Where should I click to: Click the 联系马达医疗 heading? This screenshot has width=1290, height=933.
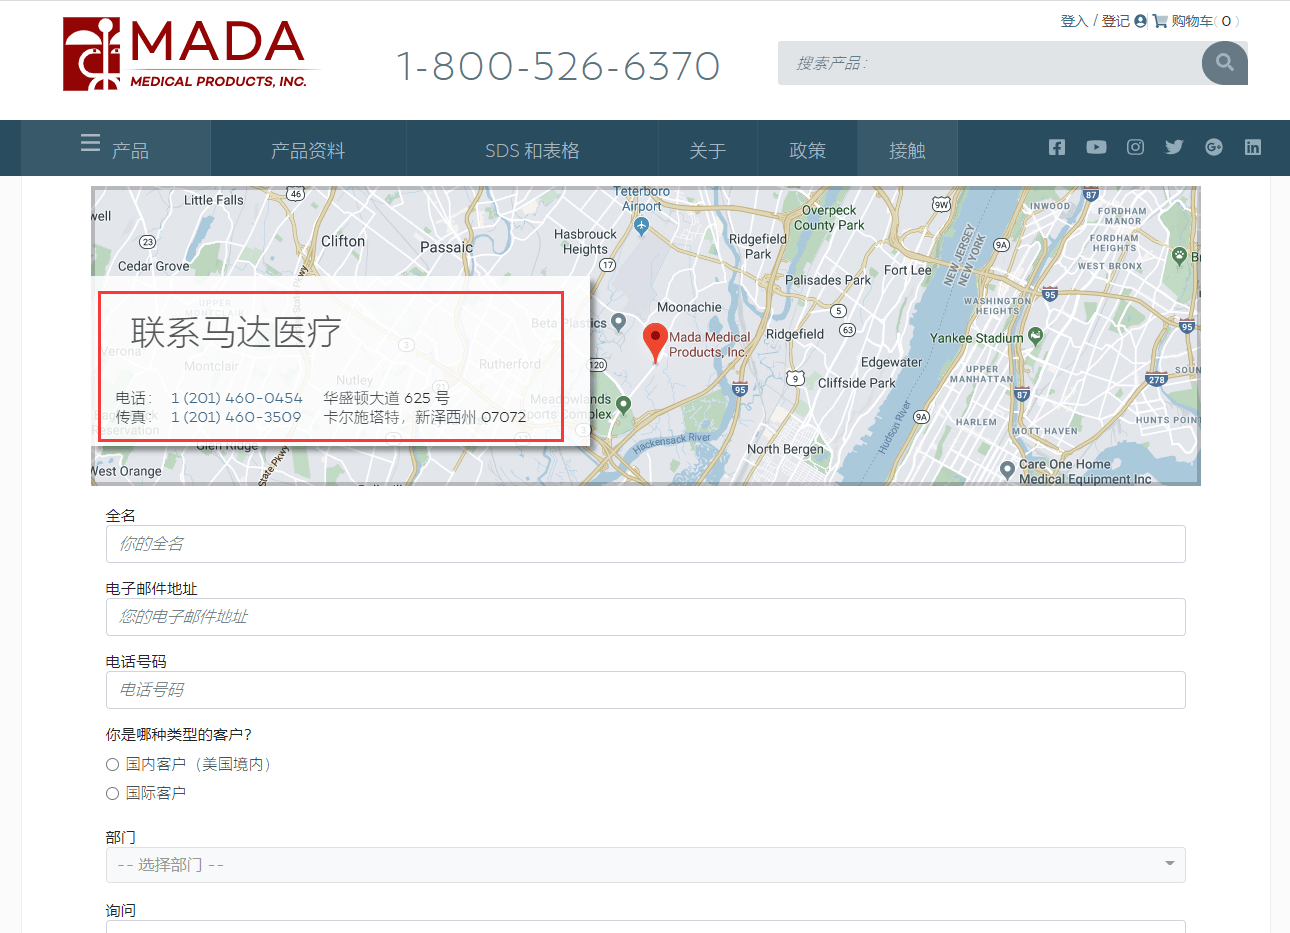click(236, 332)
